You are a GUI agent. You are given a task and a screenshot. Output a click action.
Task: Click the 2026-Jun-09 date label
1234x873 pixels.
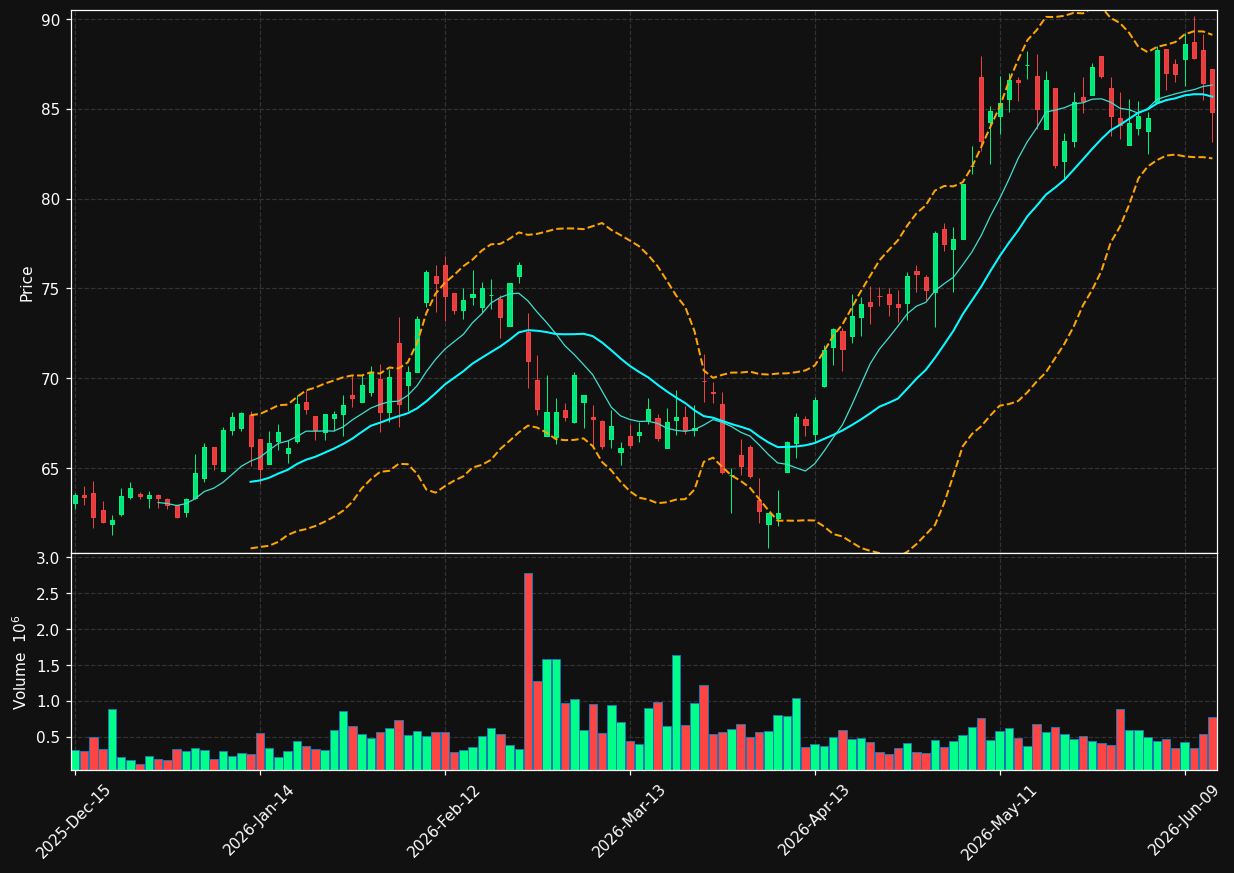[x=1185, y=820]
